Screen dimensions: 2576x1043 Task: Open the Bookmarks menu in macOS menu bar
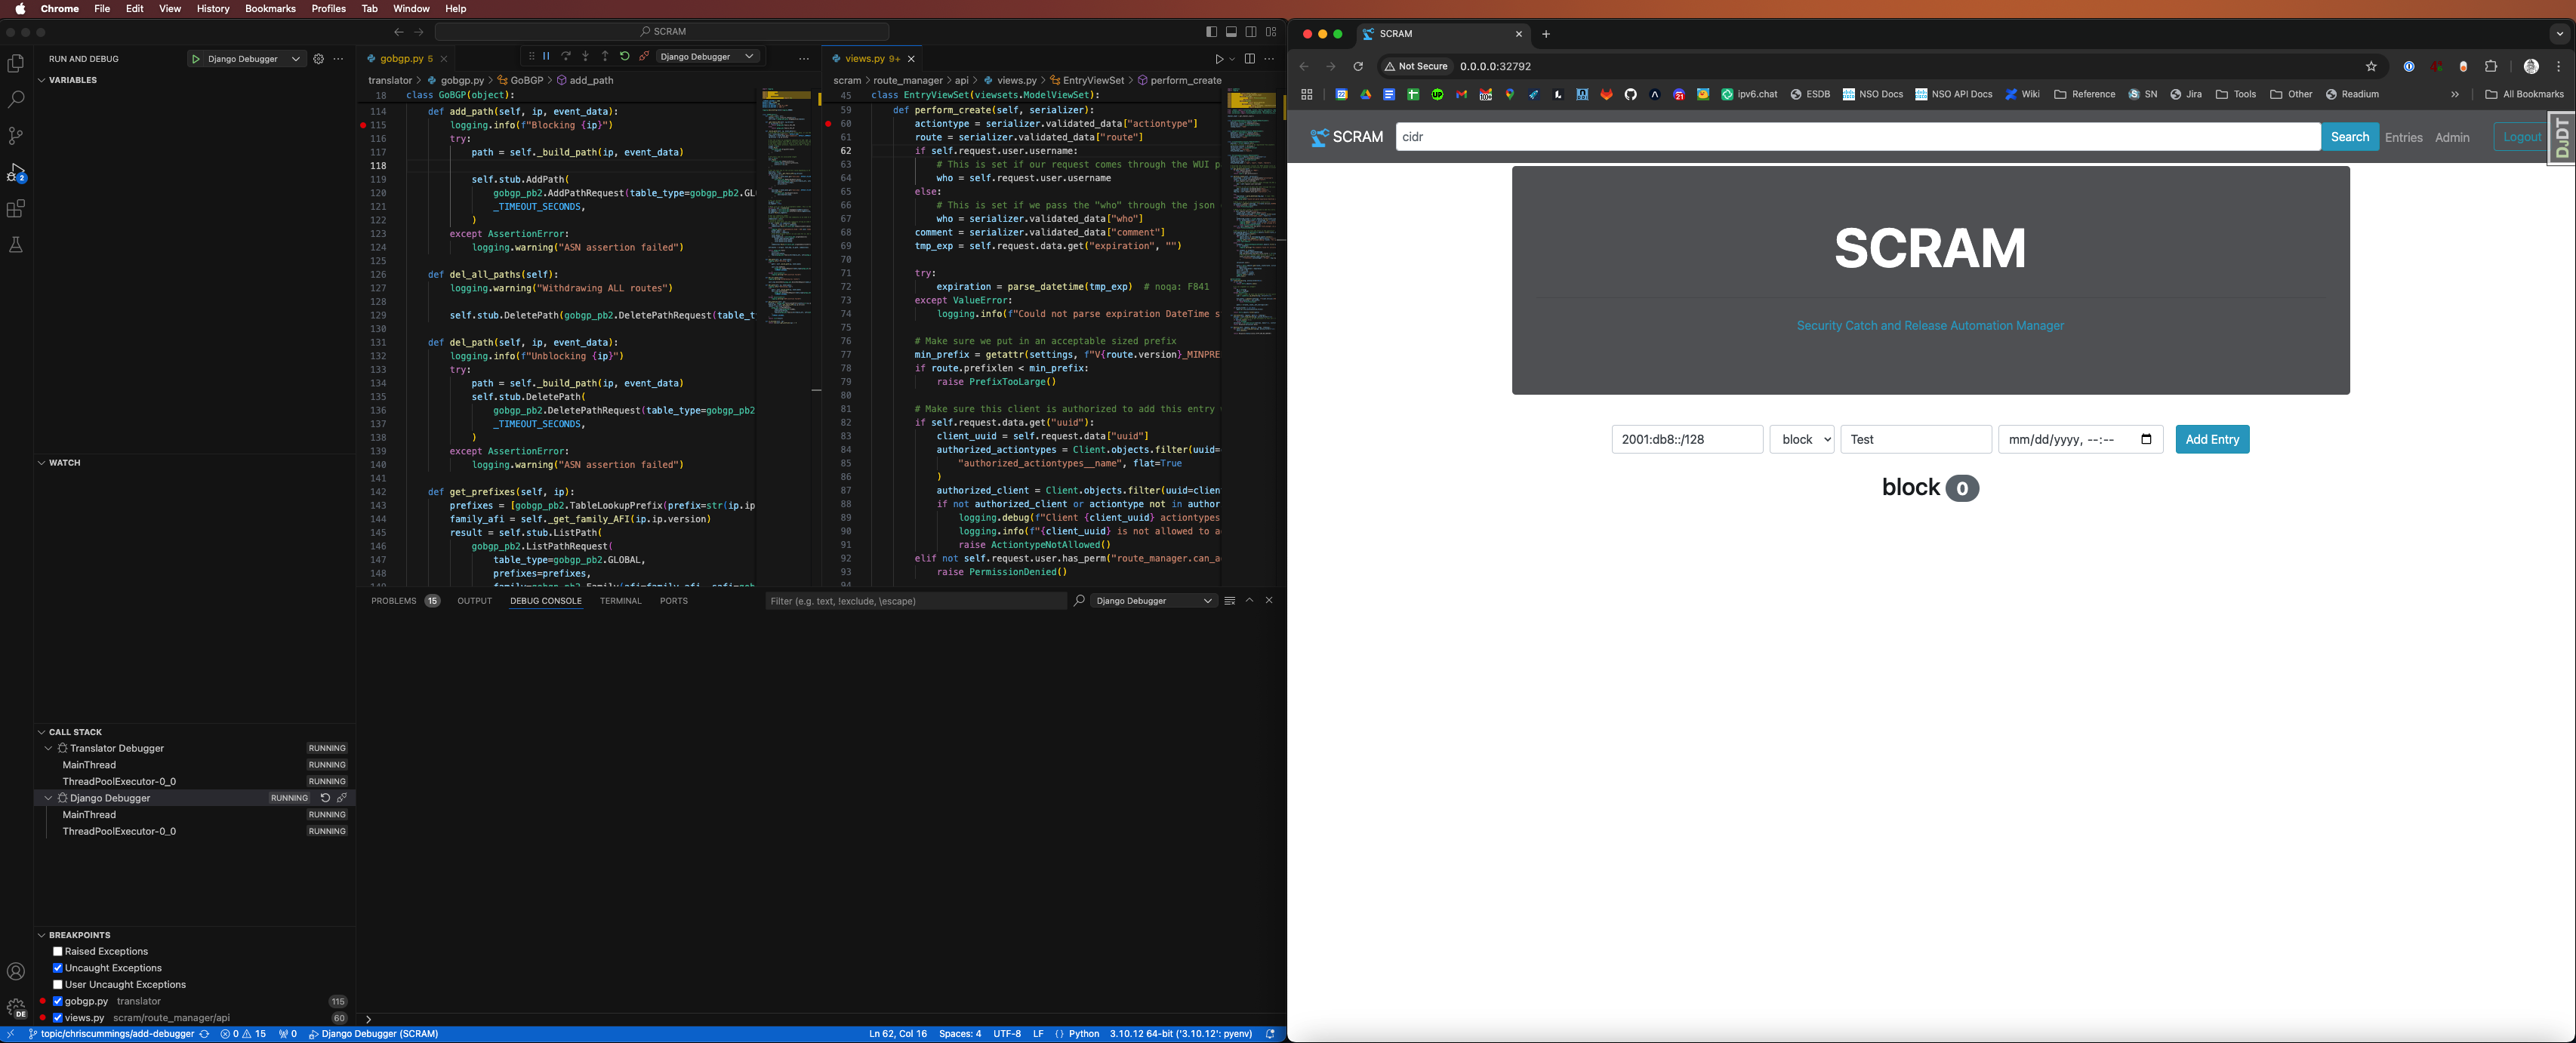(x=270, y=8)
